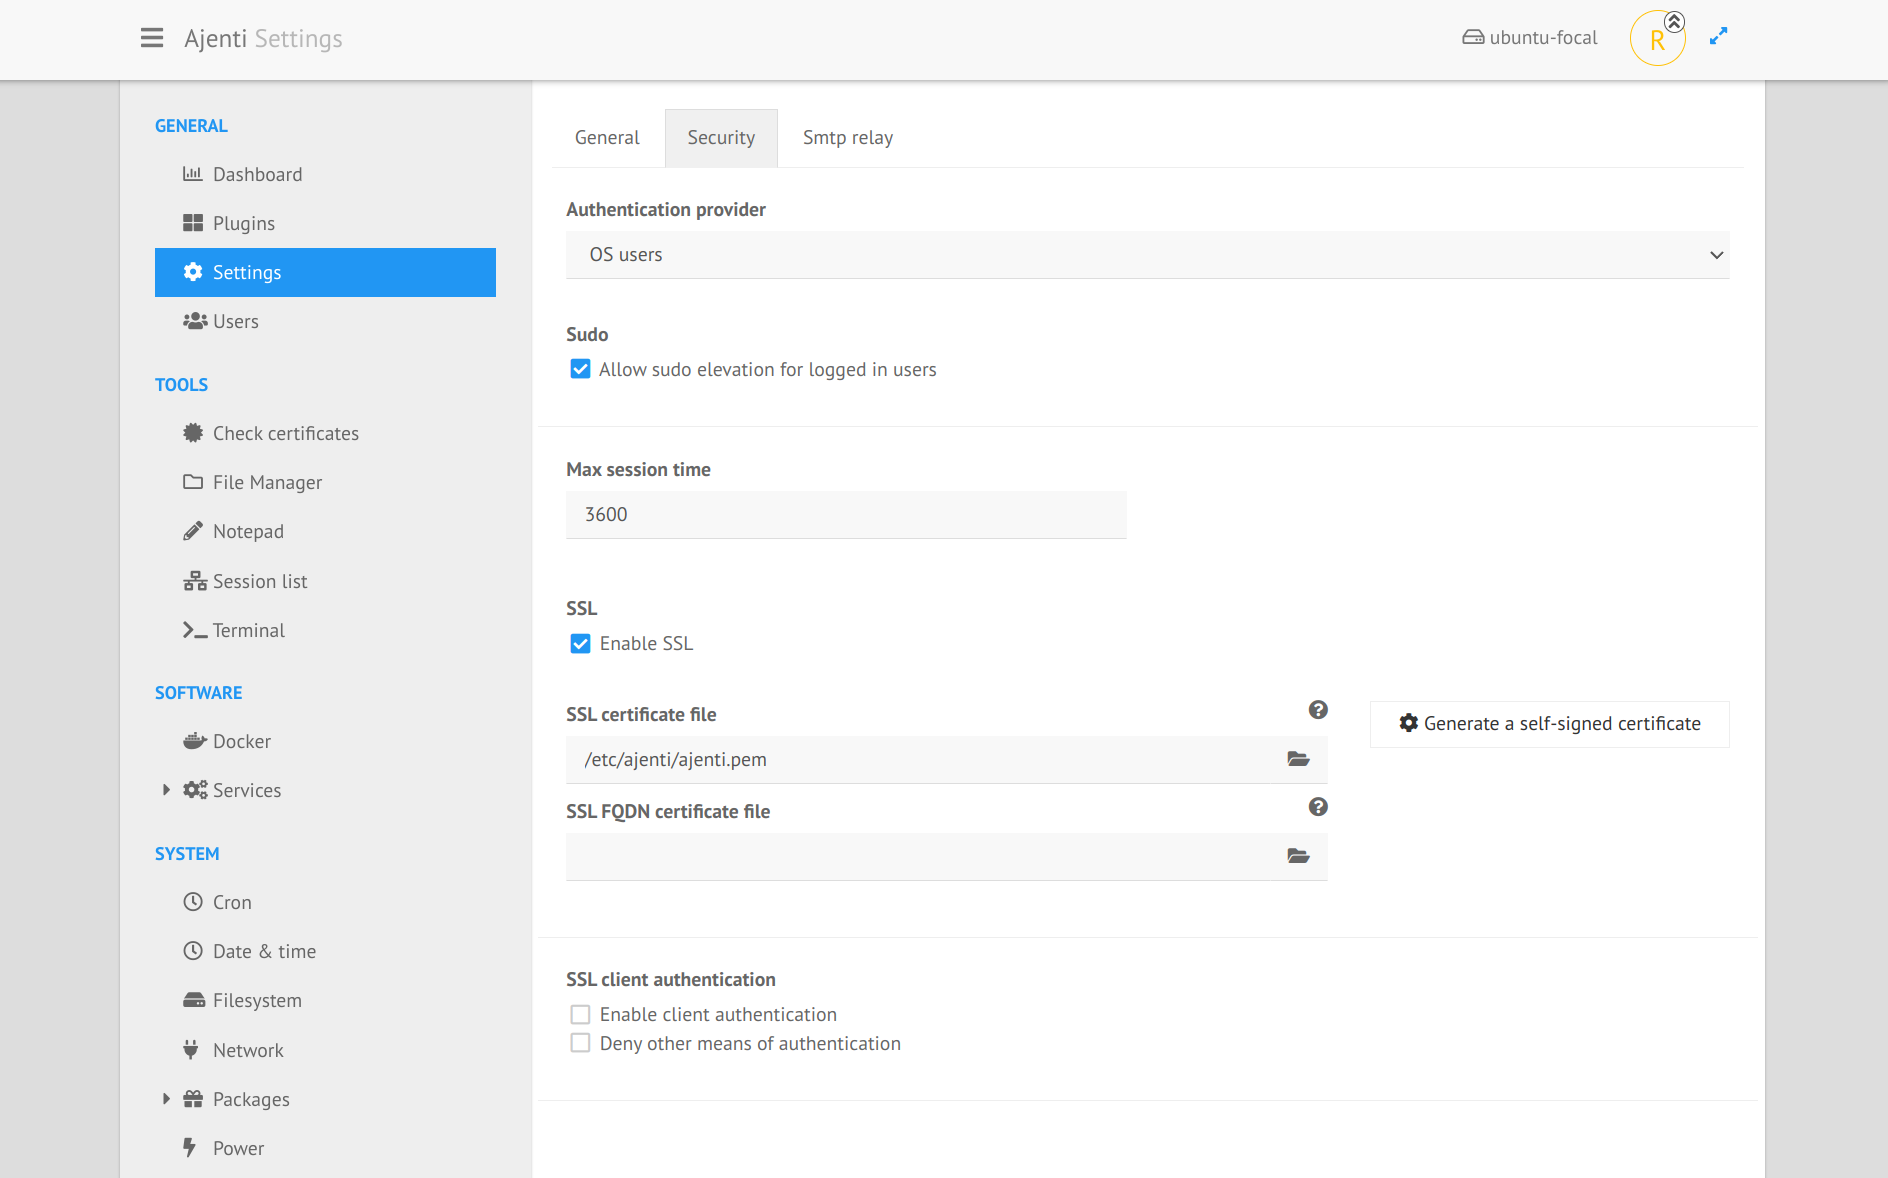Click the fullscreen expand arrows icon
Viewport: 1888px width, 1178px height.
point(1718,37)
